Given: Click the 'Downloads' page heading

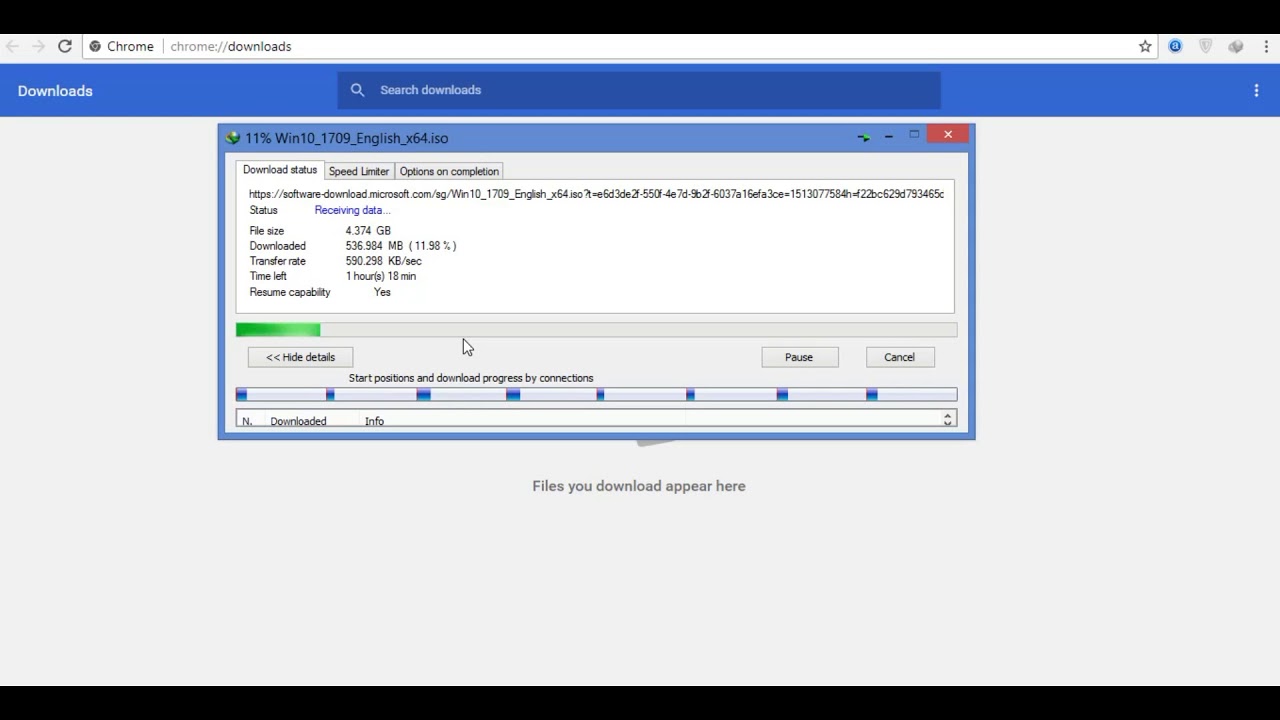Looking at the screenshot, I should (55, 91).
